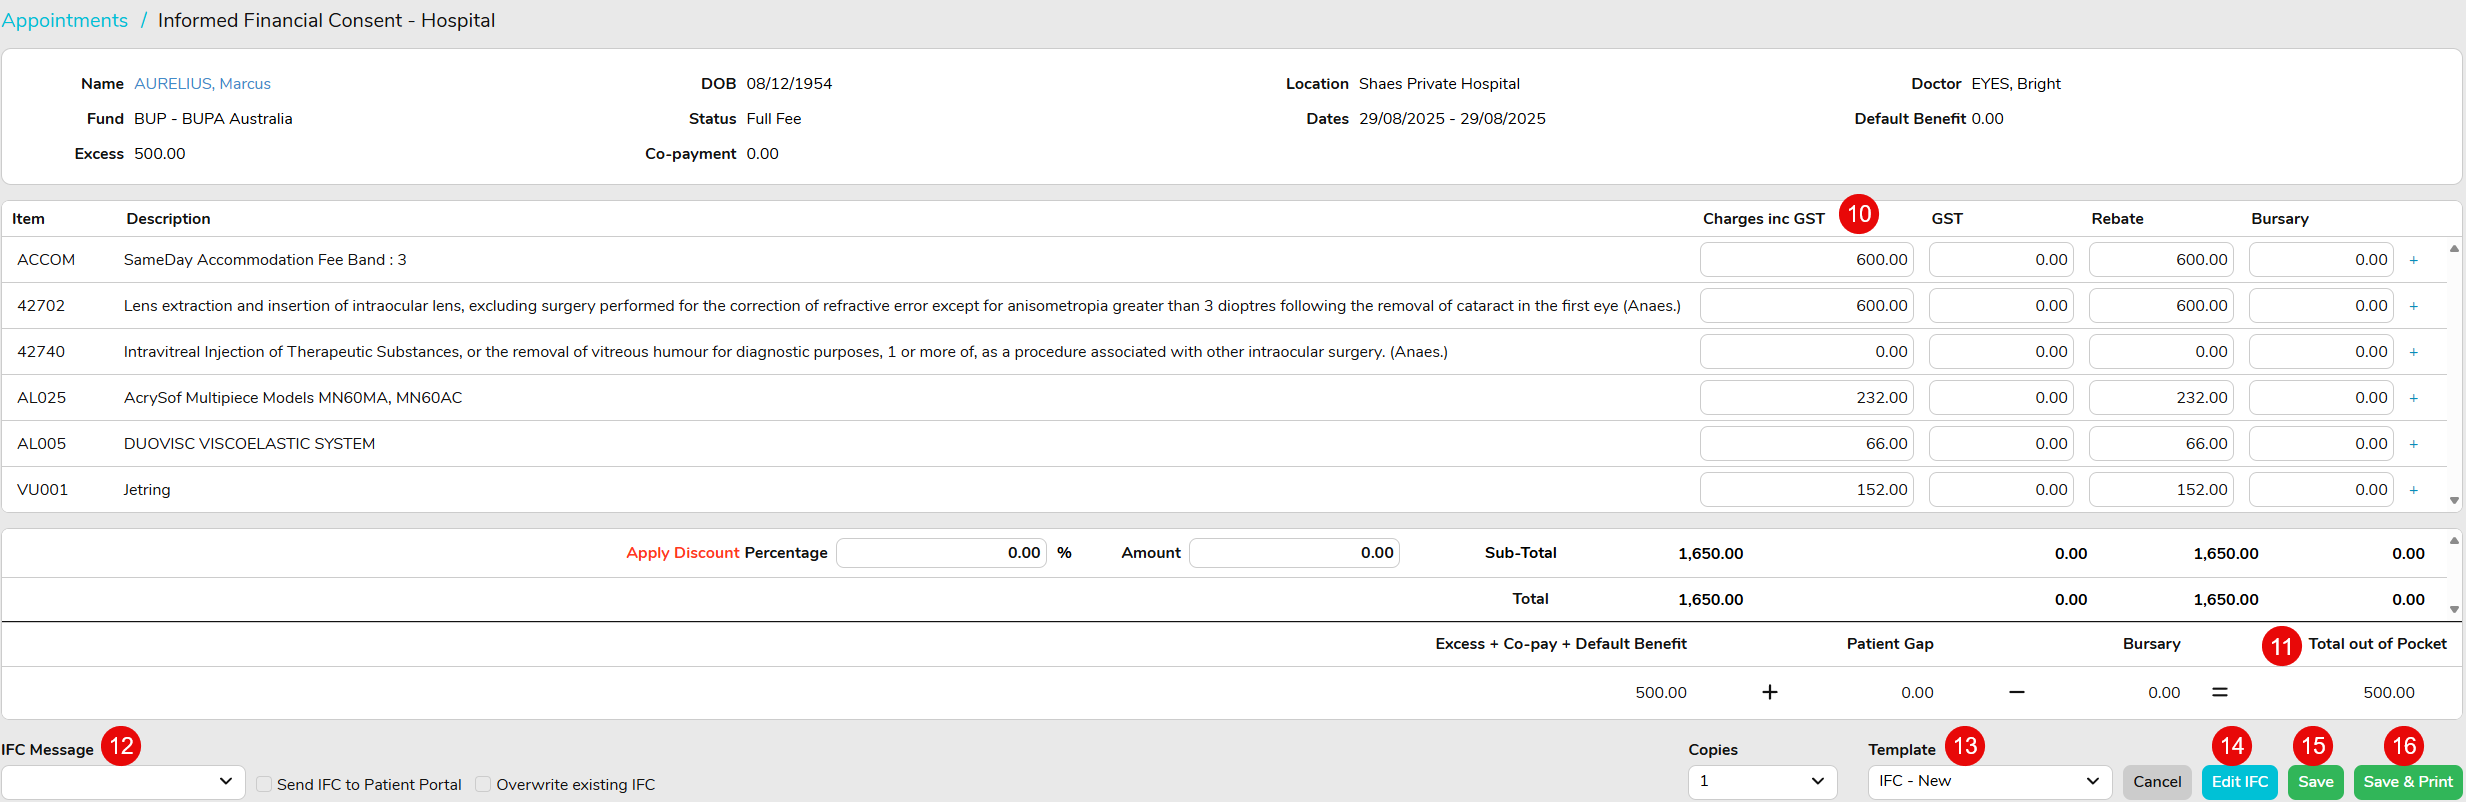Click the Save & Print button
The width and height of the screenshot is (2466, 802).
[2407, 782]
